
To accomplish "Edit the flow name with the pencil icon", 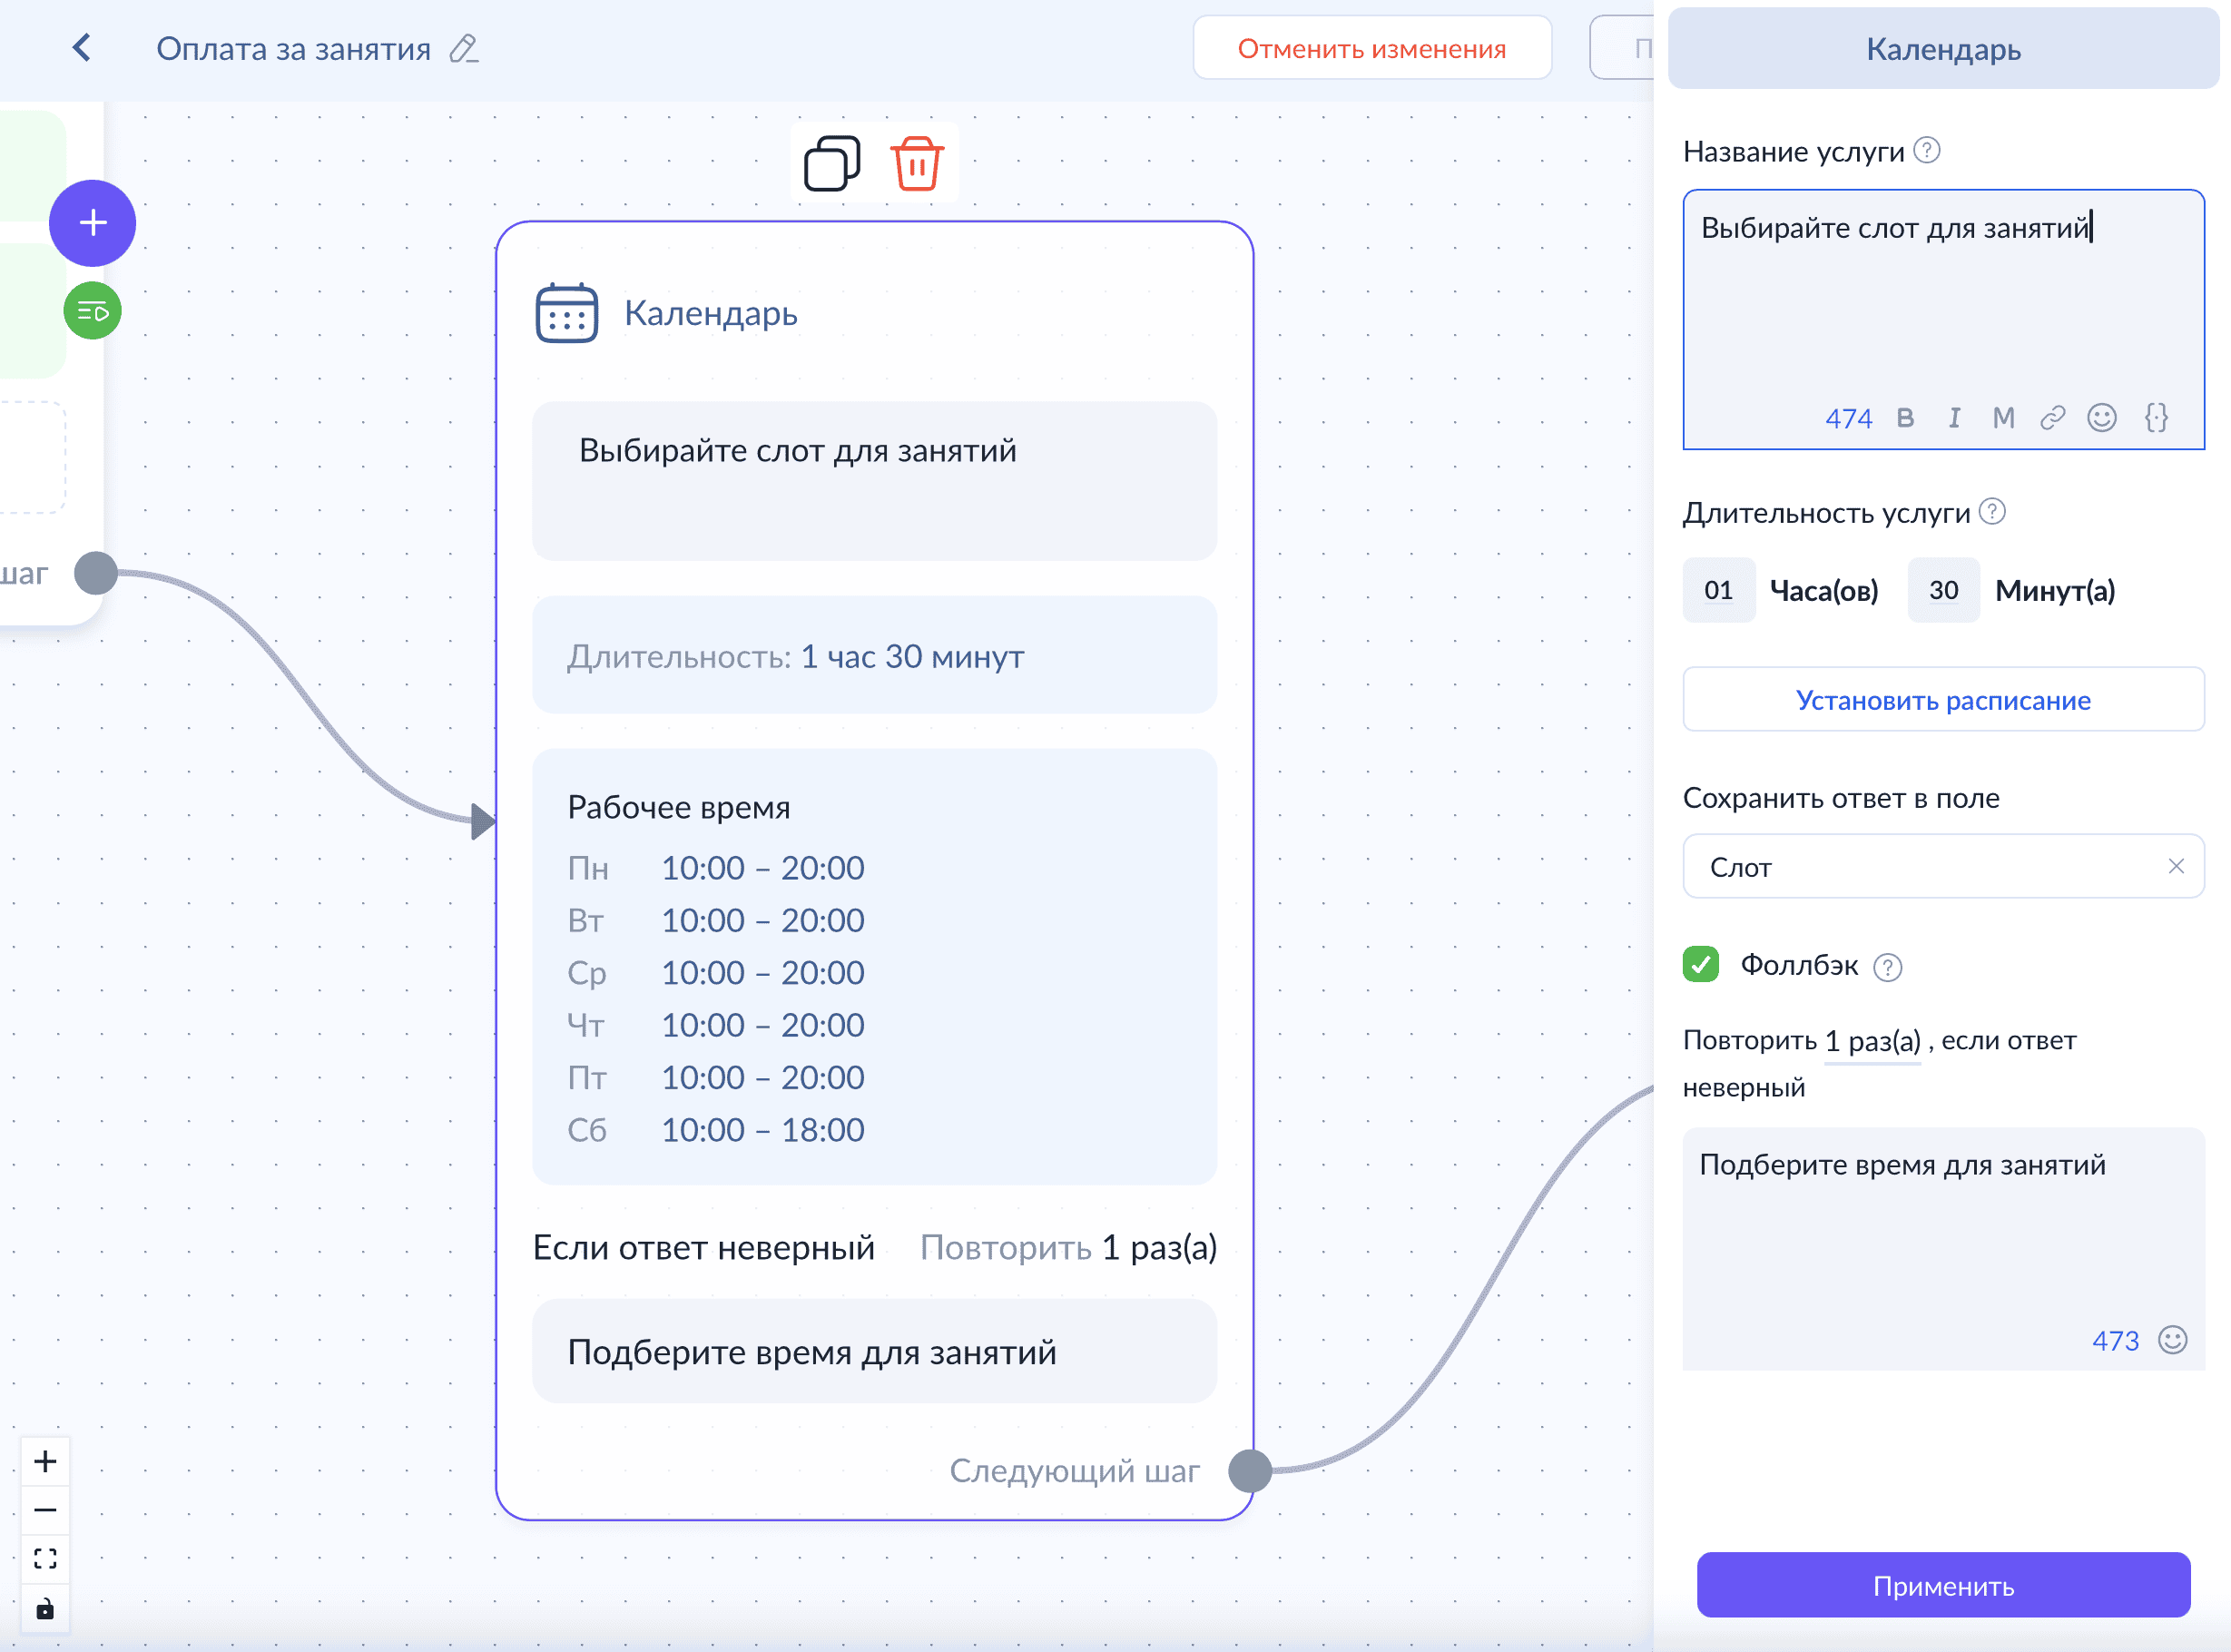I will pos(464,48).
